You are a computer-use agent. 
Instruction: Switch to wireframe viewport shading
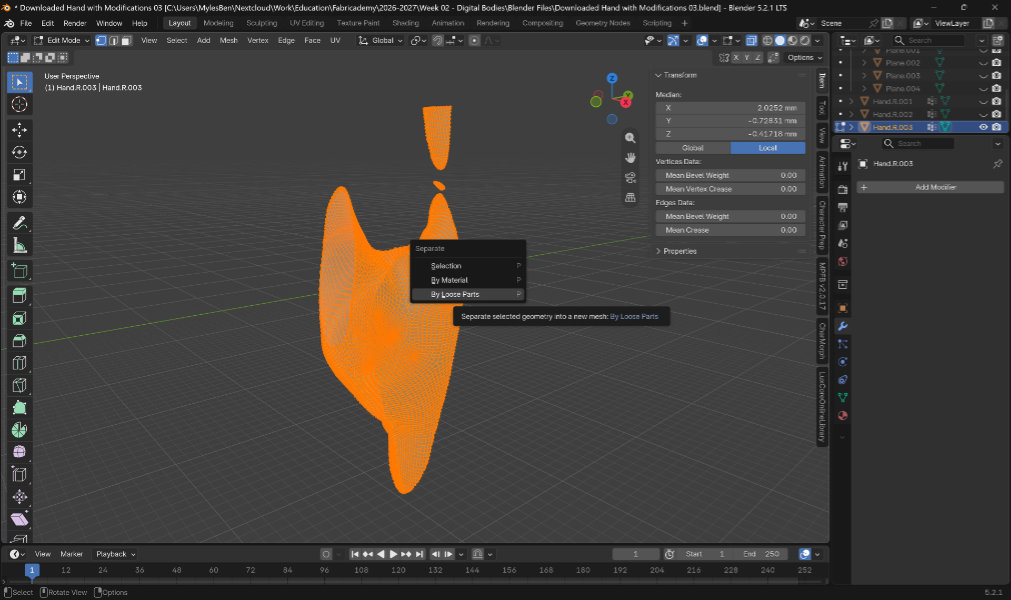767,40
